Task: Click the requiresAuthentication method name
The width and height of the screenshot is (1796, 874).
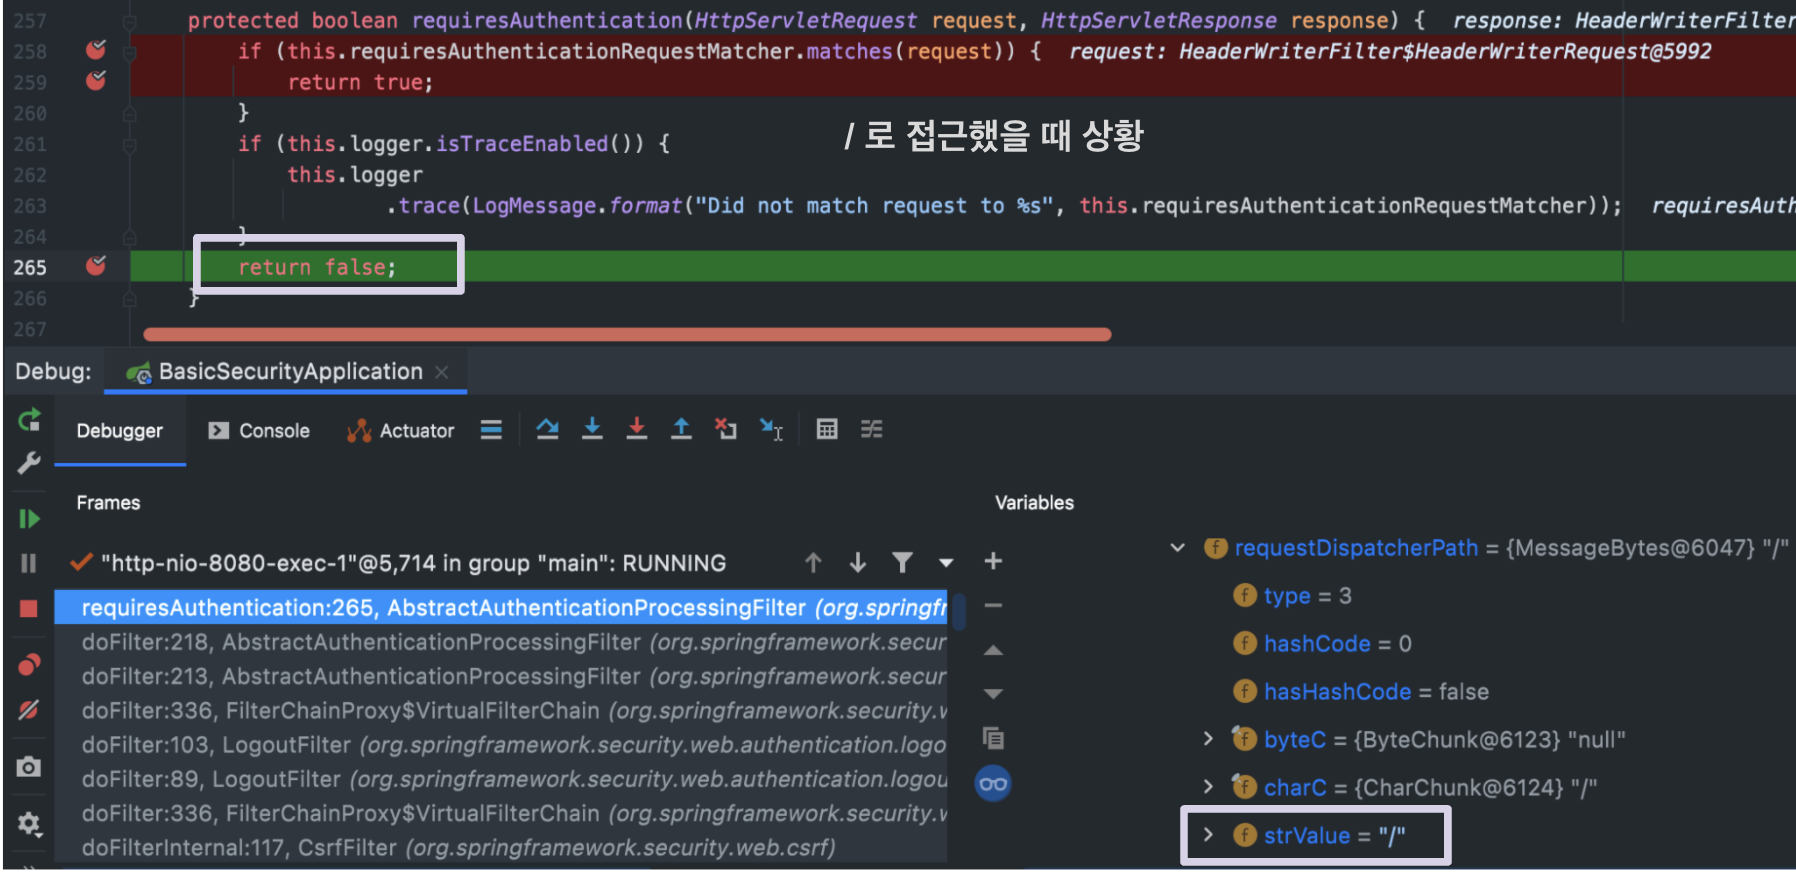Action: 546,20
